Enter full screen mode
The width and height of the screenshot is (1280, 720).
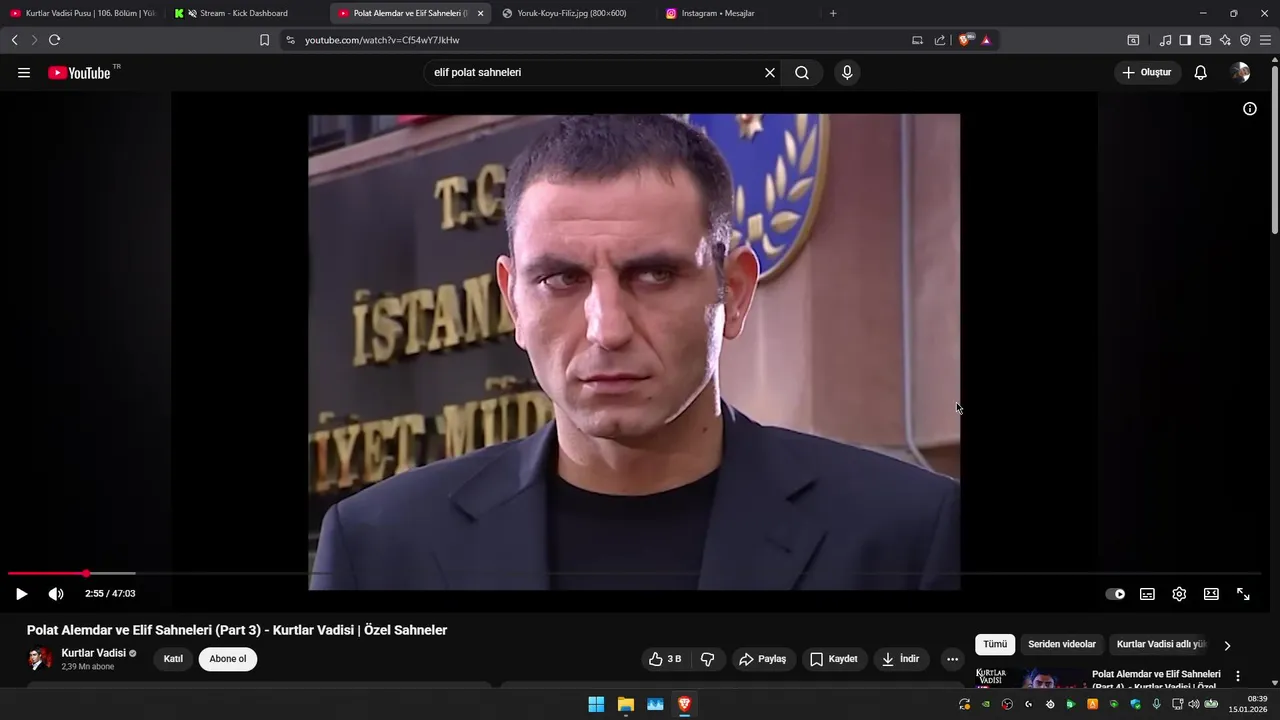pos(1243,594)
